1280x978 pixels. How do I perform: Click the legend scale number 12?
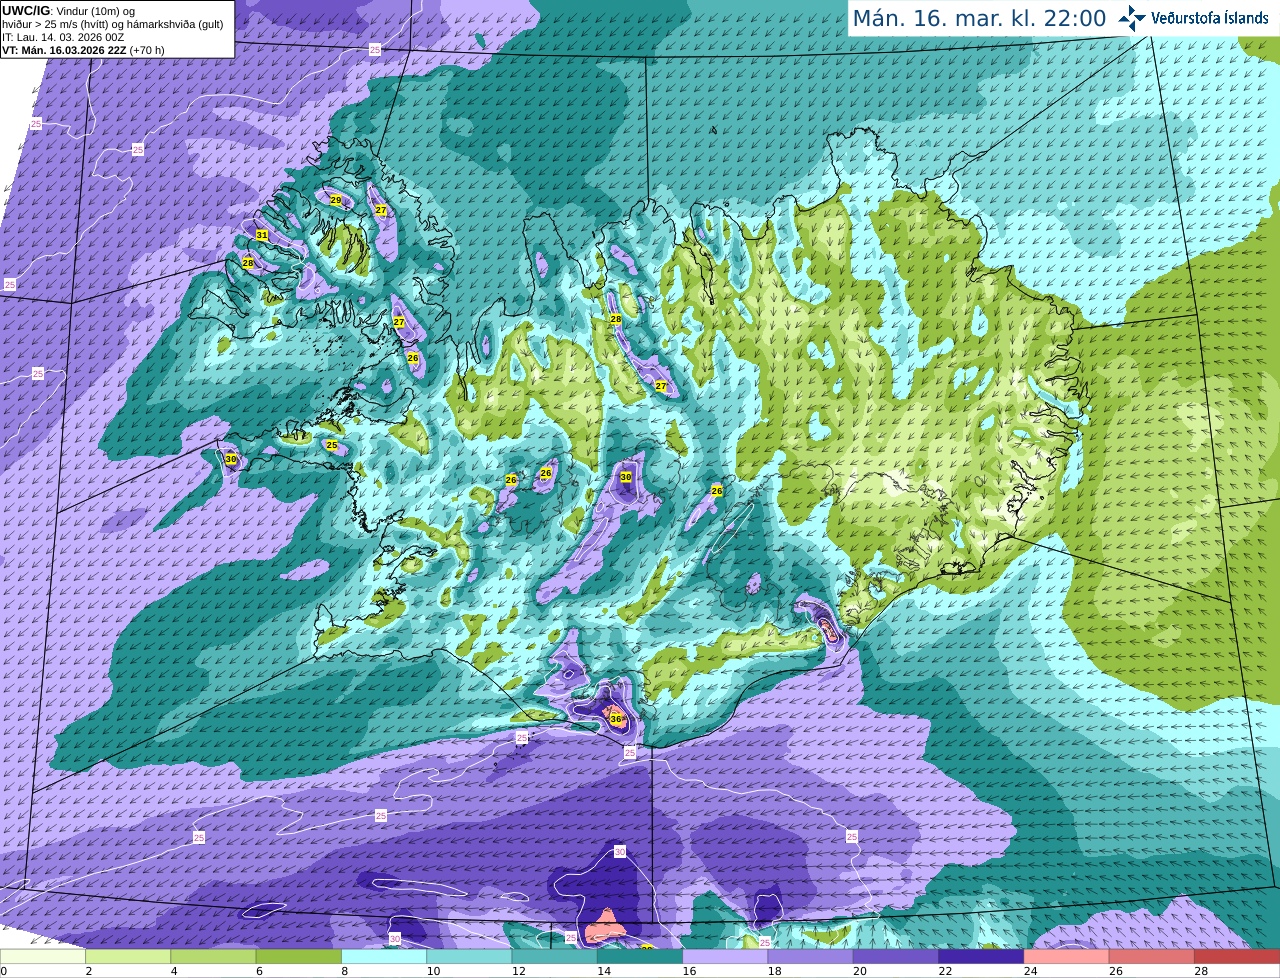point(518,971)
